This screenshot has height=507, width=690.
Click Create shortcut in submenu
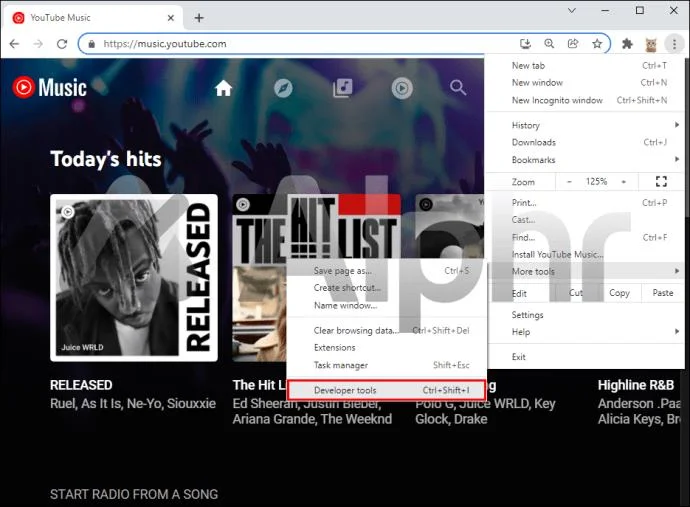[x=386, y=288]
